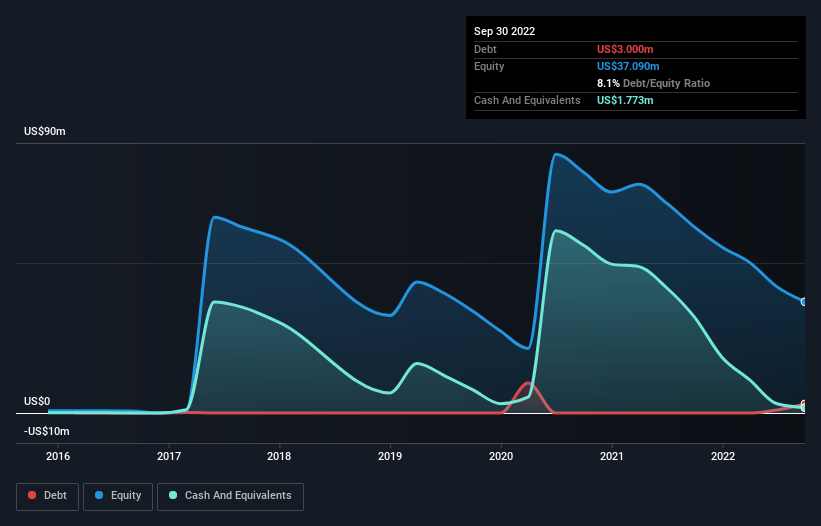
Task: Toggle the Debt series legend button
Action: click(48, 496)
